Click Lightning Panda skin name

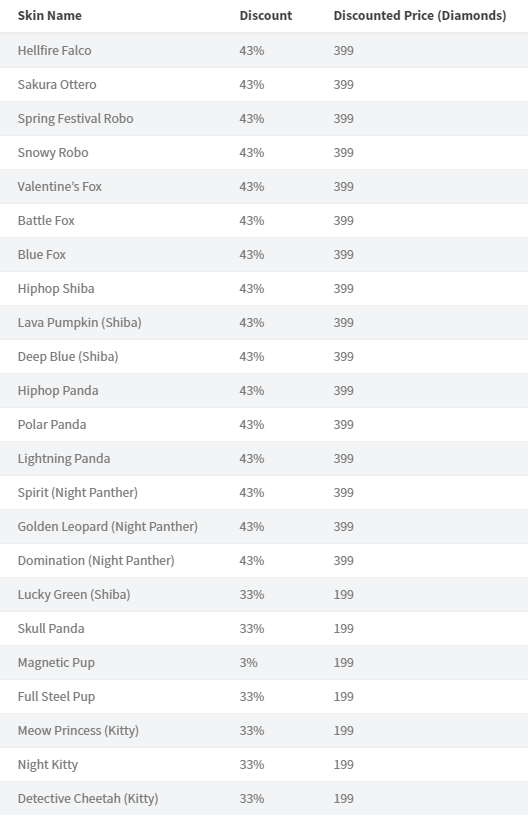point(64,458)
